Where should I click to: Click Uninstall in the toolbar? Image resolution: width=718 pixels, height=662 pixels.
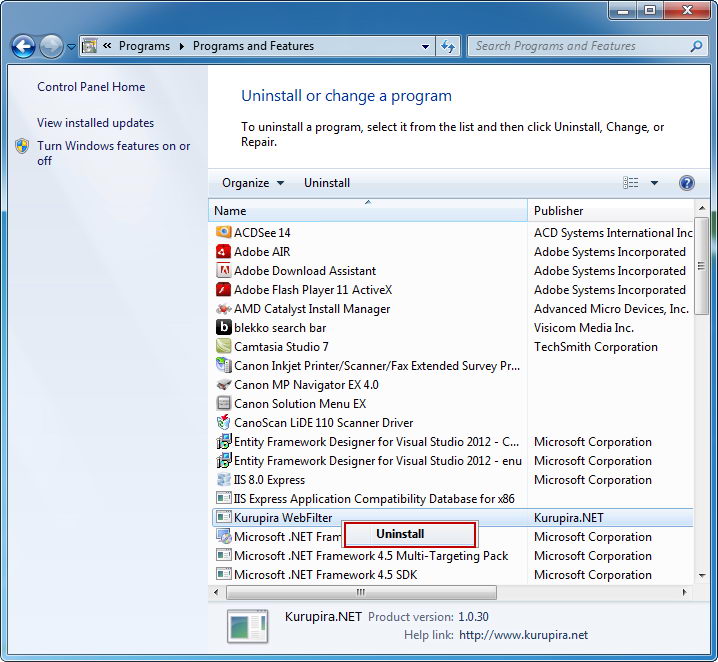(x=327, y=183)
